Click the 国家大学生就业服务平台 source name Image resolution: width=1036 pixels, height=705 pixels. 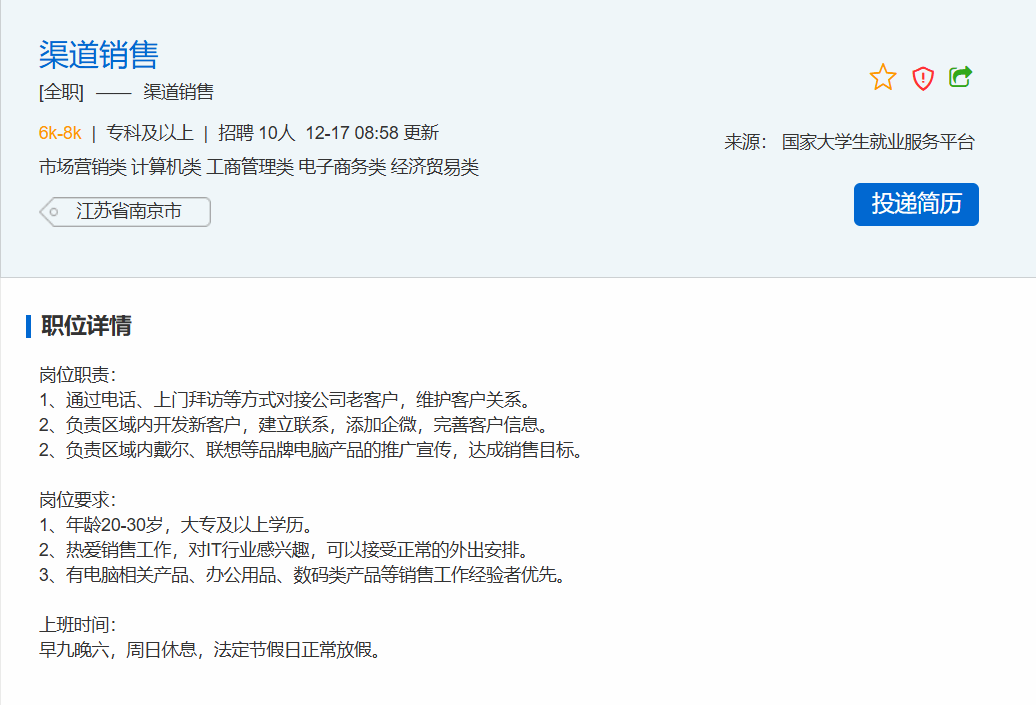point(877,142)
